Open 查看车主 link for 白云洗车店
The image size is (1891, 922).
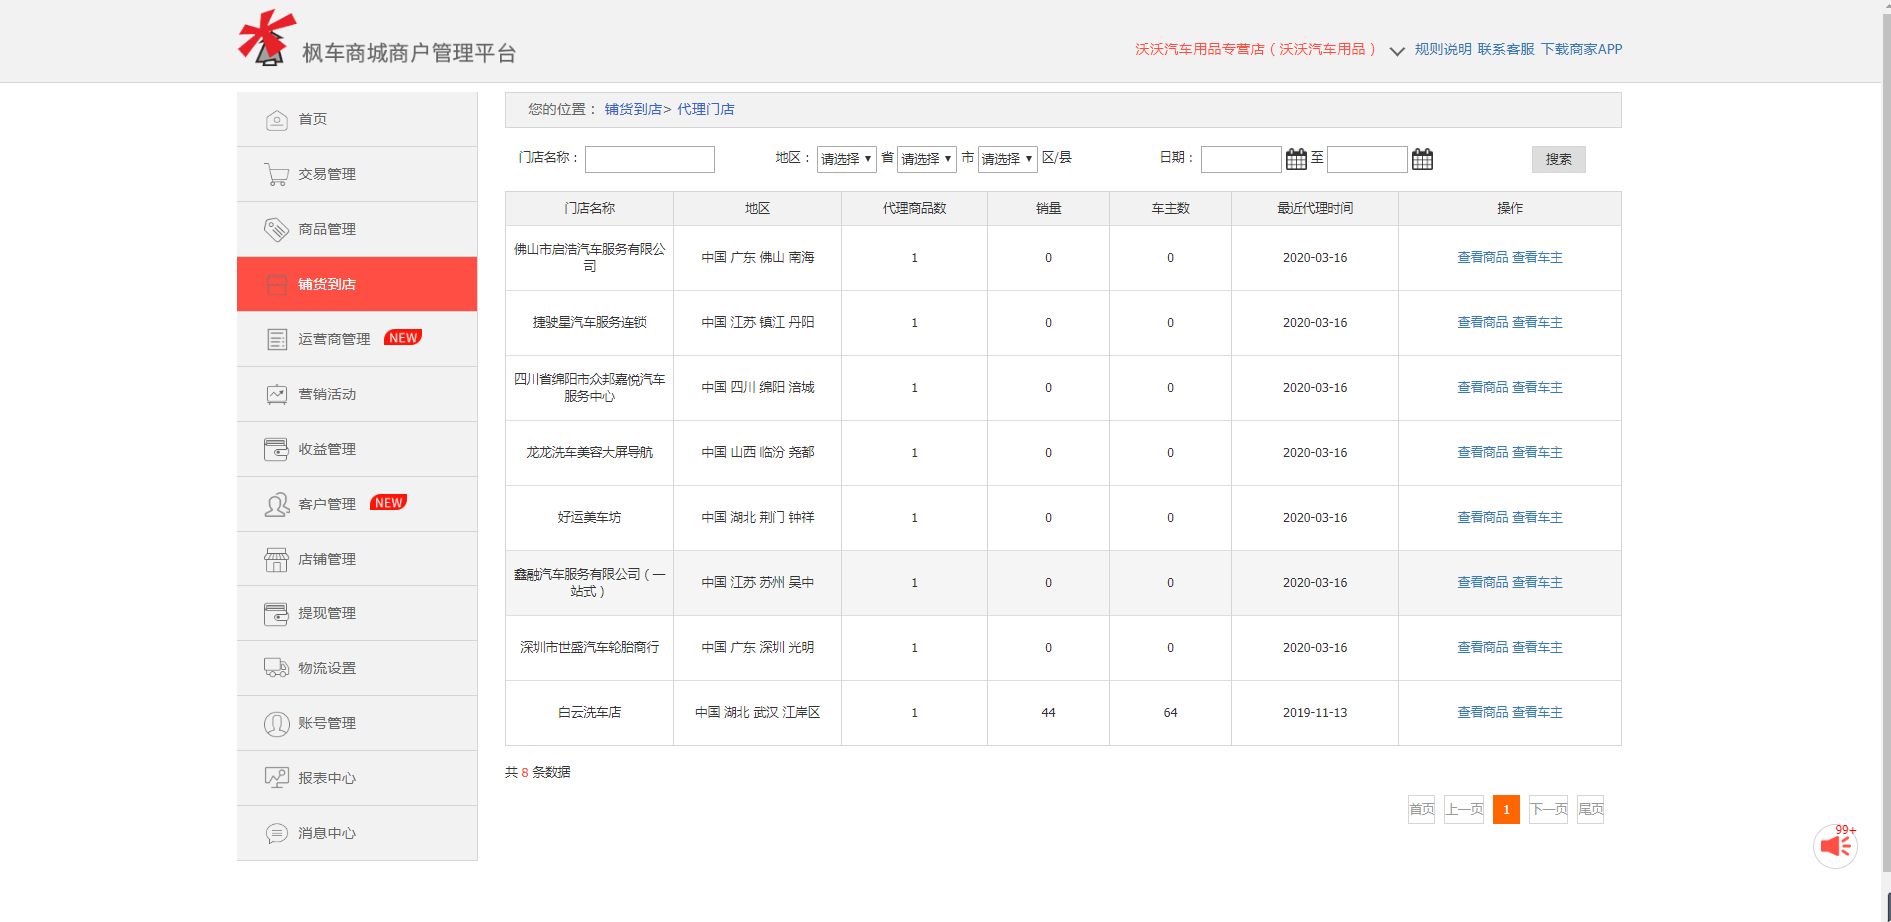pyautogui.click(x=1537, y=712)
